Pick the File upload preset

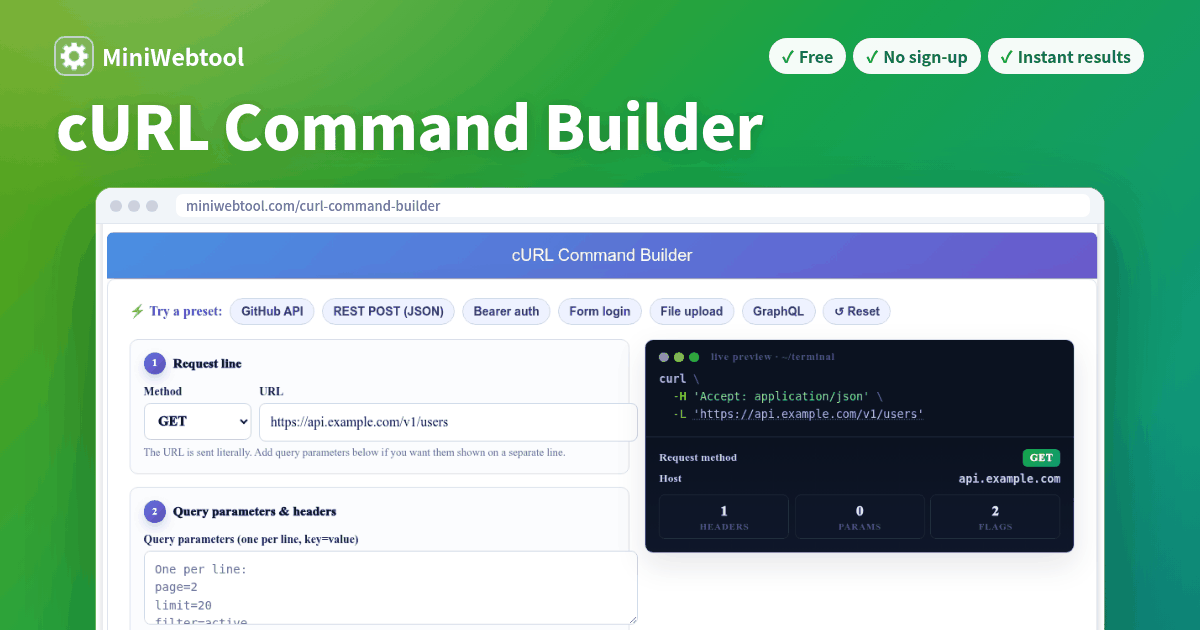[692, 311]
